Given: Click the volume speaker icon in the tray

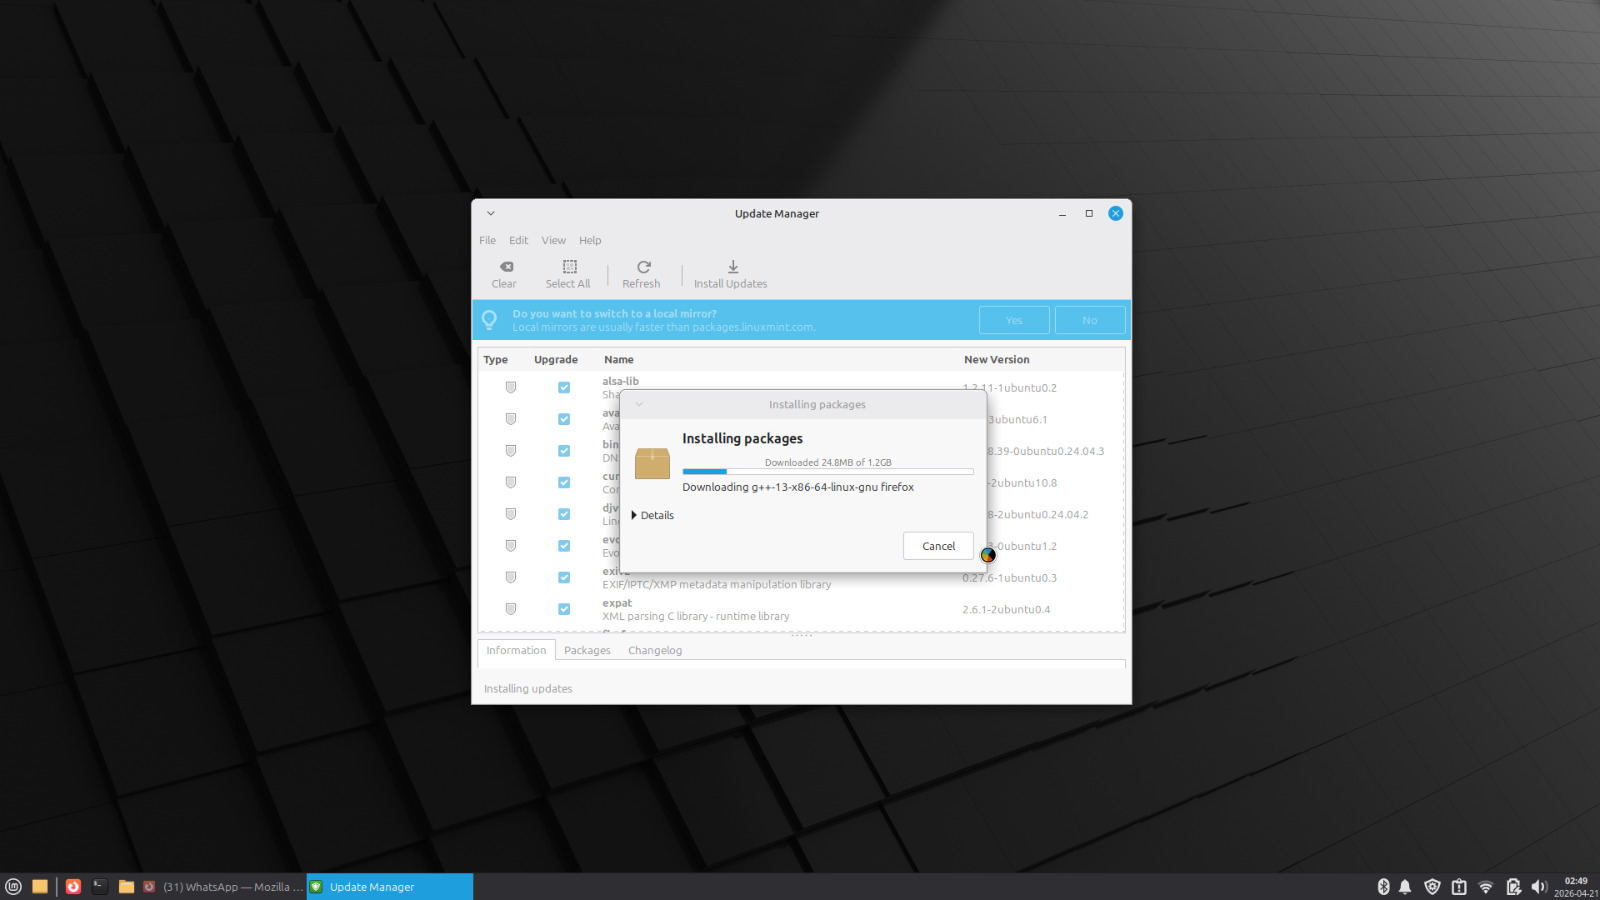Looking at the screenshot, I should pos(1538,886).
